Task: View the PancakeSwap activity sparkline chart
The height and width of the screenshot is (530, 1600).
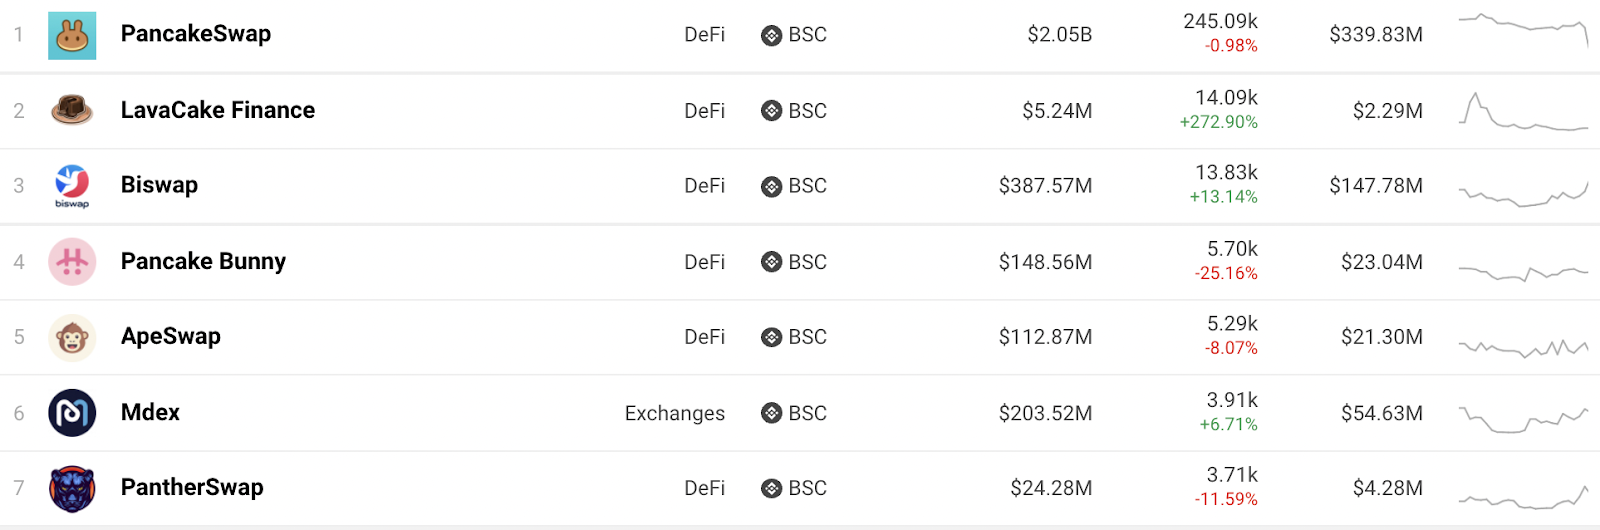Action: coord(1523,30)
